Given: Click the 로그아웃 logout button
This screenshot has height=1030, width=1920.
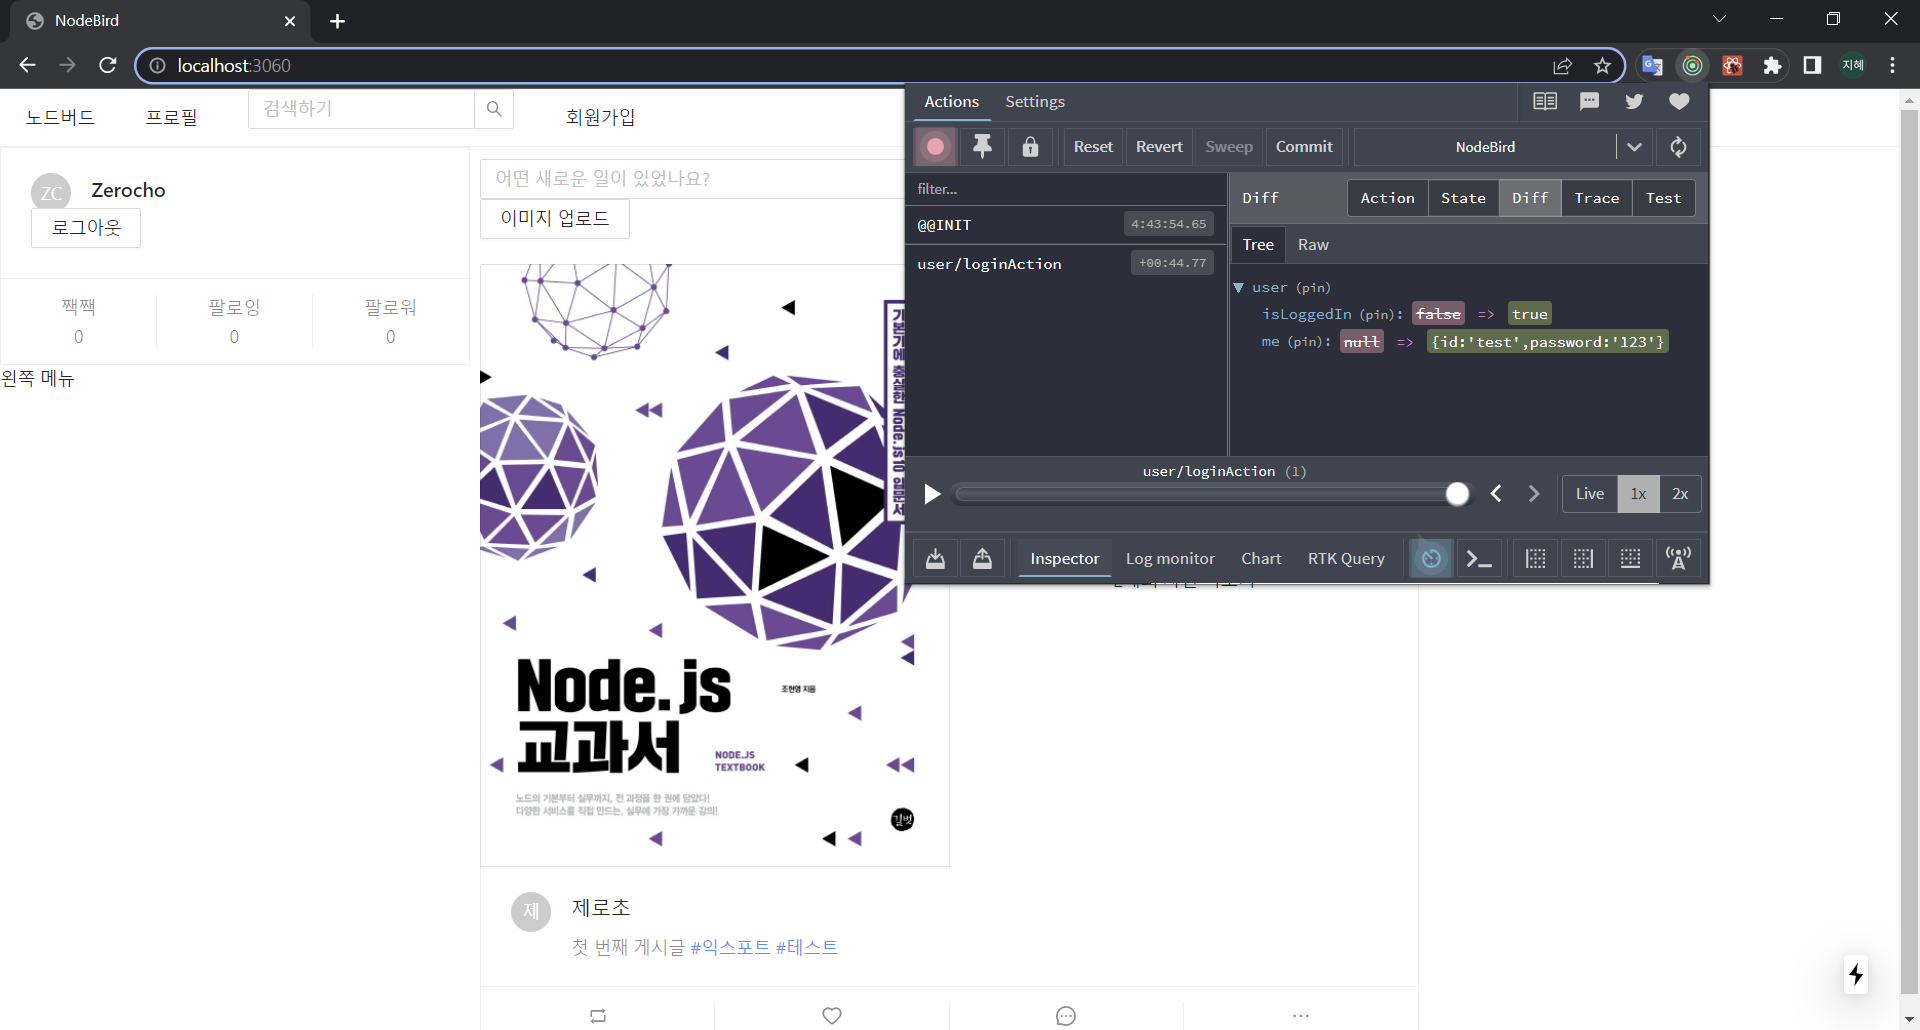Looking at the screenshot, I should coord(86,228).
